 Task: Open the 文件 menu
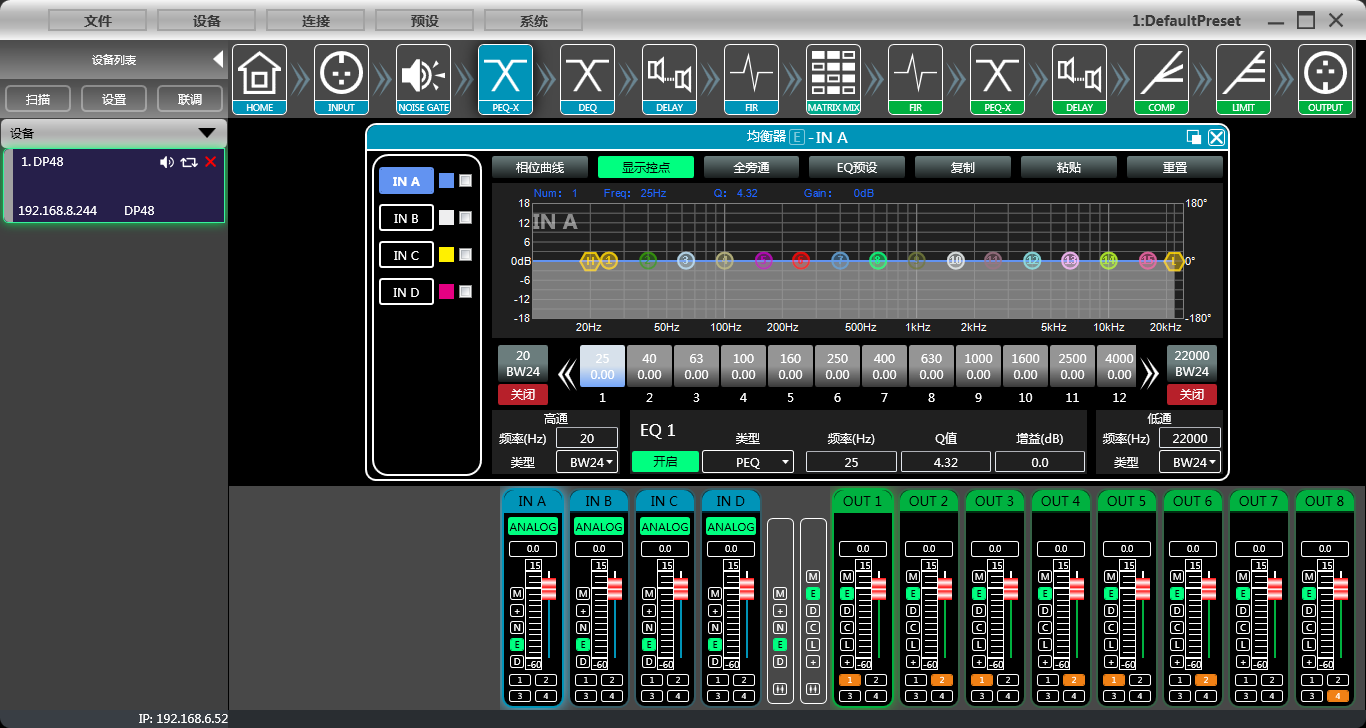coord(98,21)
